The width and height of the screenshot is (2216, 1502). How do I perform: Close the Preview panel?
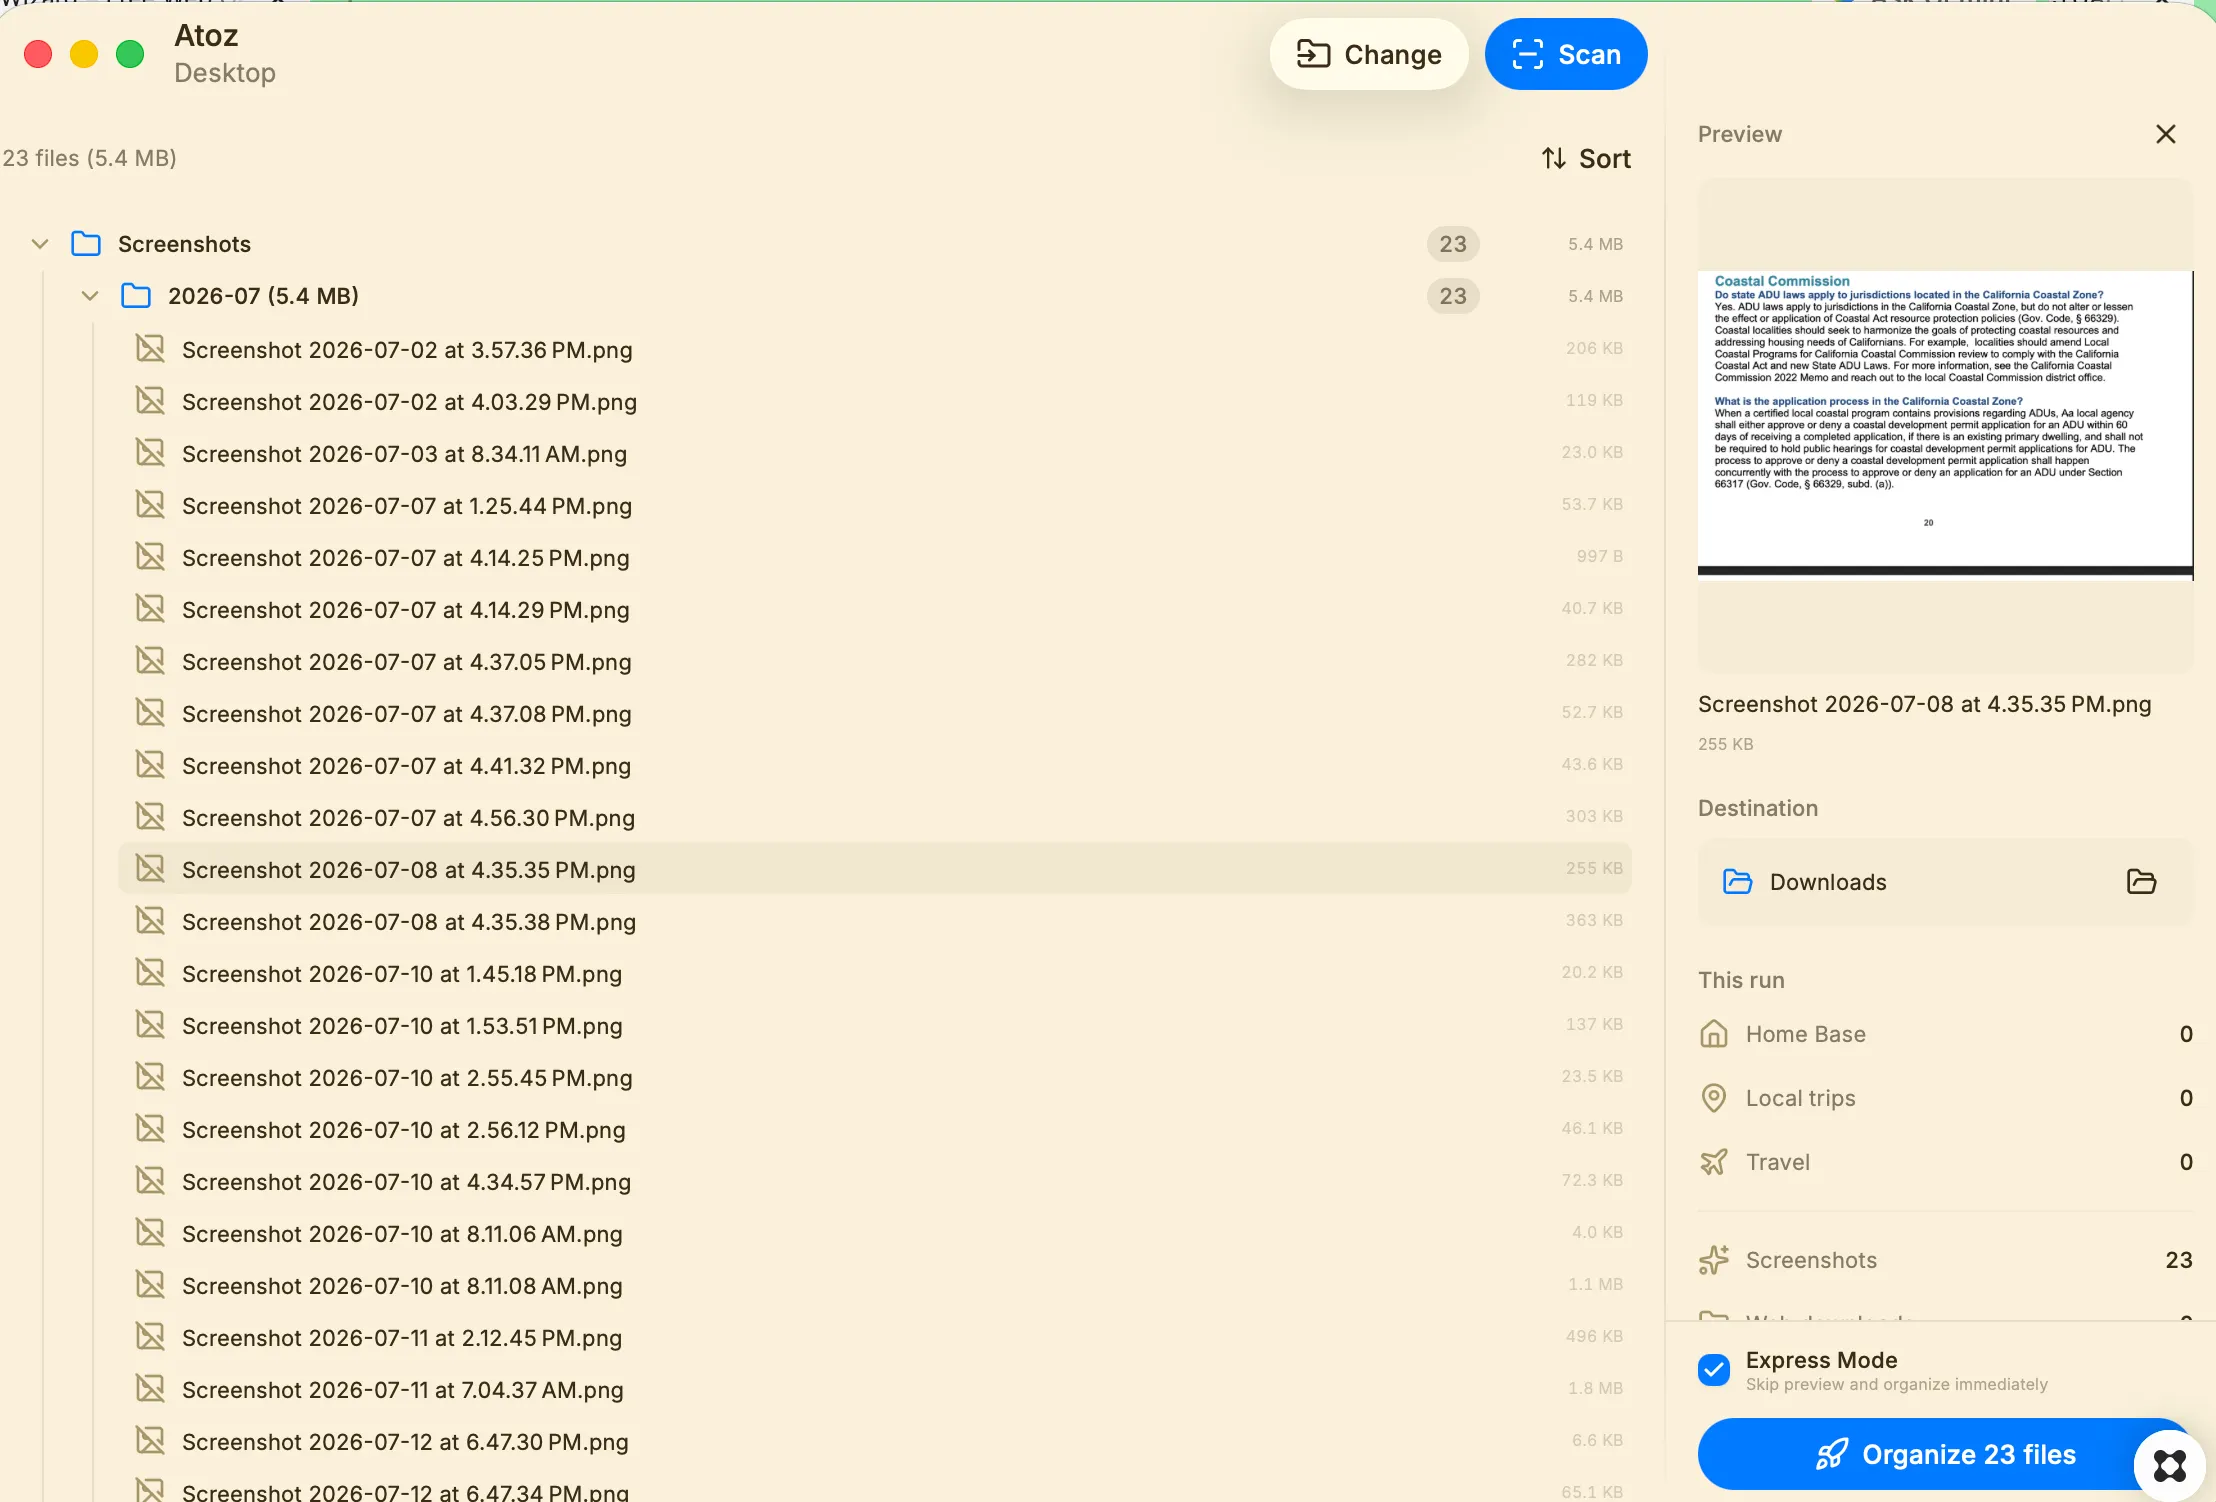pos(2165,134)
